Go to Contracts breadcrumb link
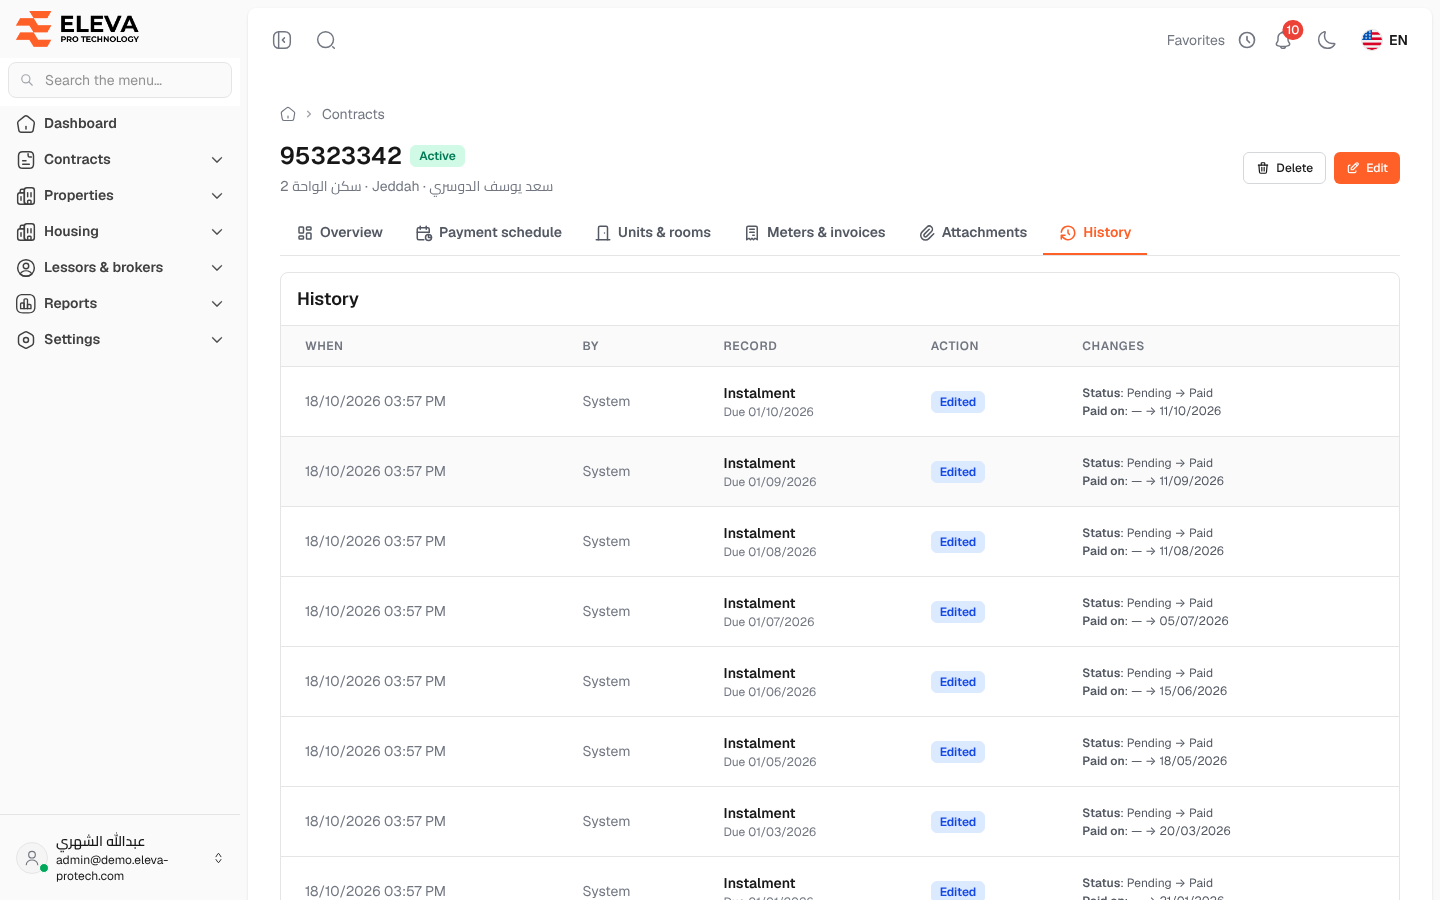 pos(353,114)
